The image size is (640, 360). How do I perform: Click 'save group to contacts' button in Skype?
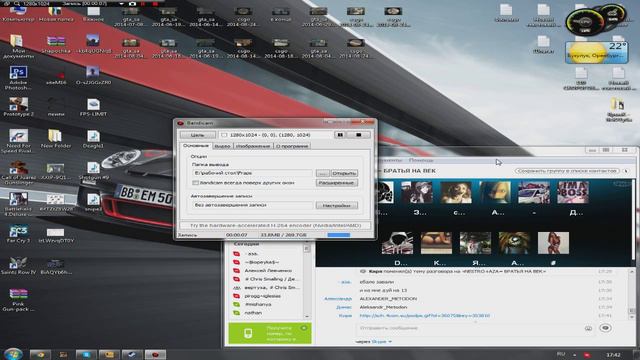[x=567, y=171]
